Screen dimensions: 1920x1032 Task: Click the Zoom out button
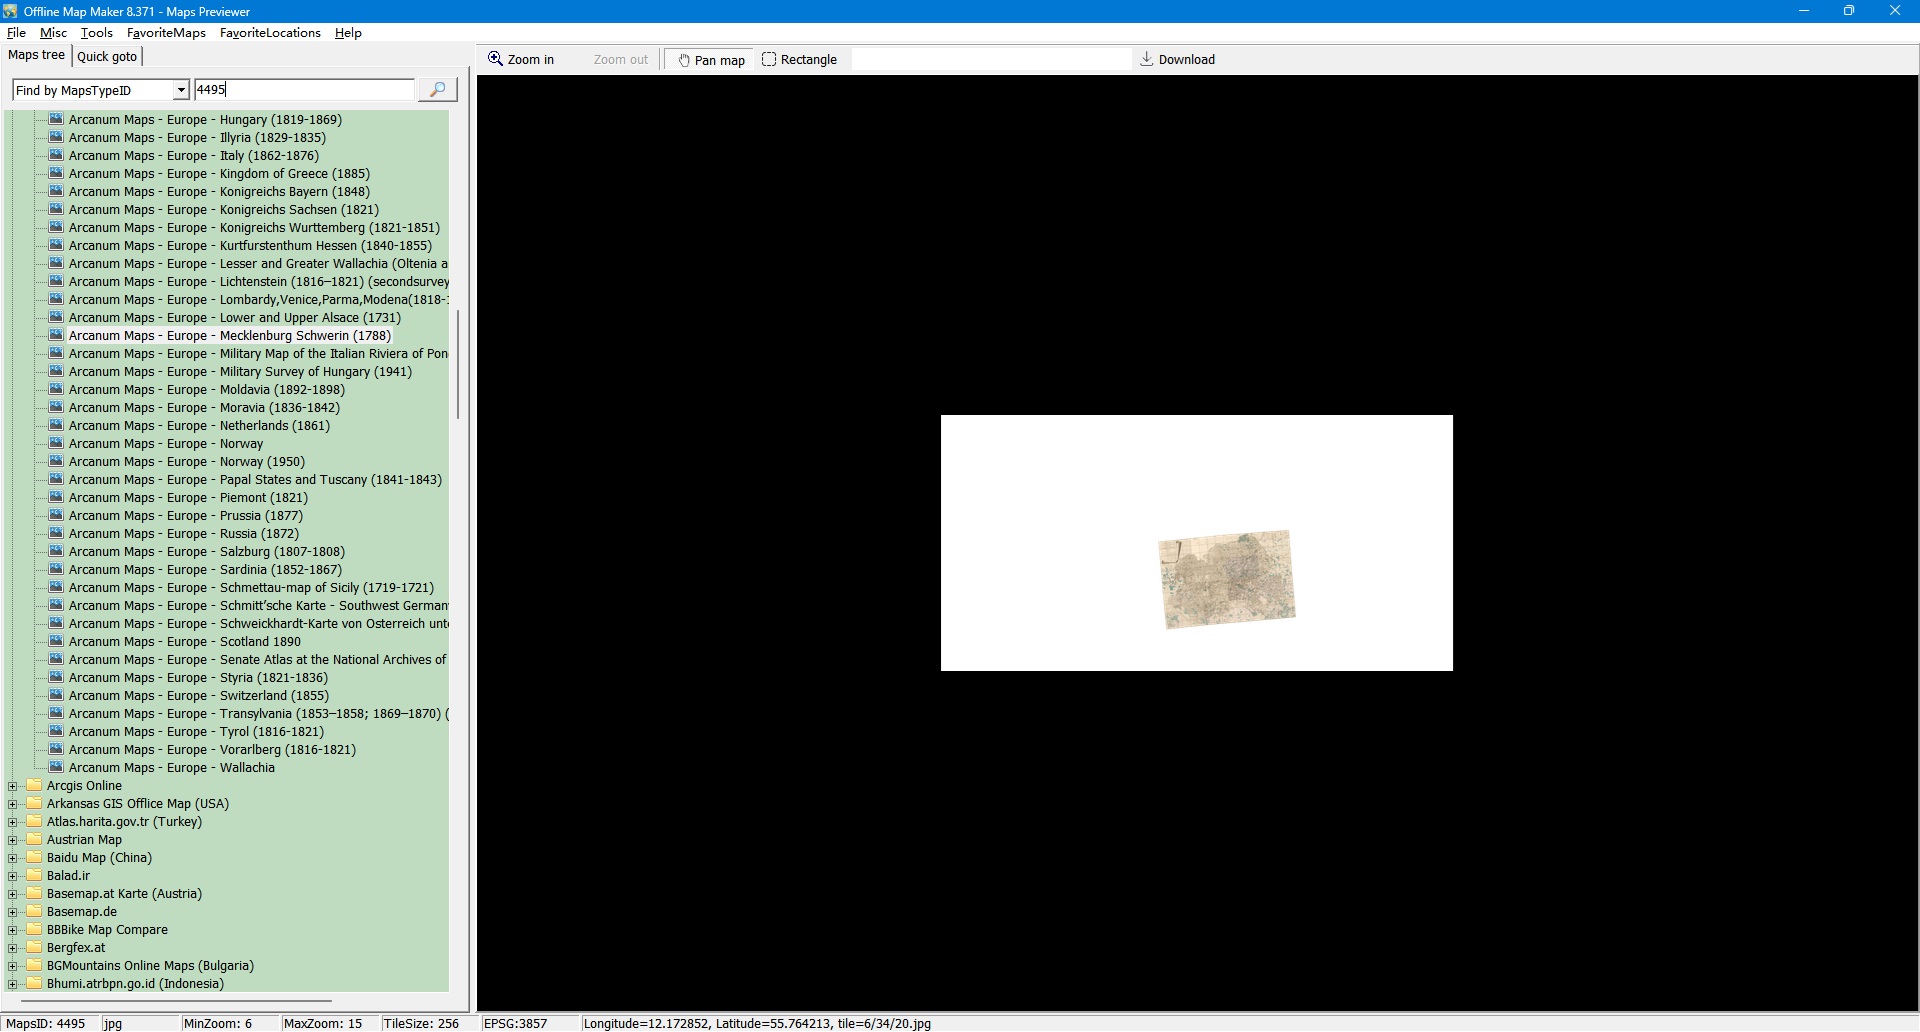click(620, 60)
